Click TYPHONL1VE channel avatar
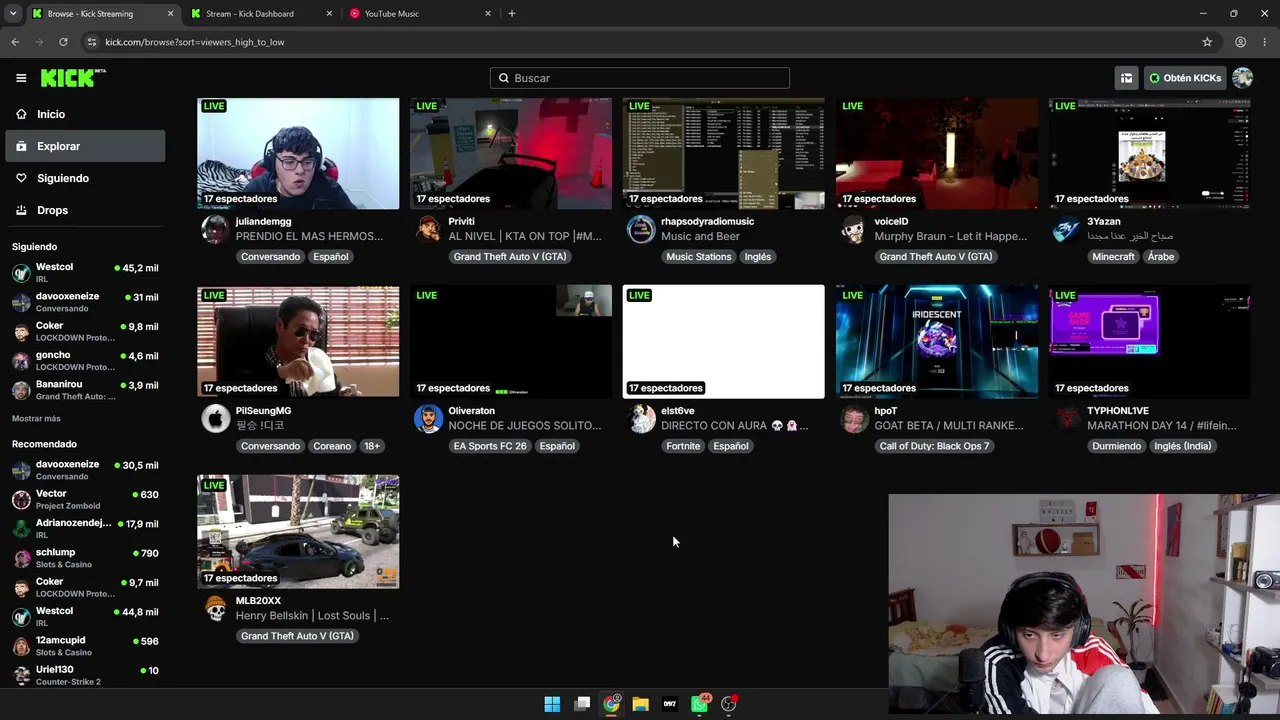Image resolution: width=1280 pixels, height=720 pixels. point(1067,419)
